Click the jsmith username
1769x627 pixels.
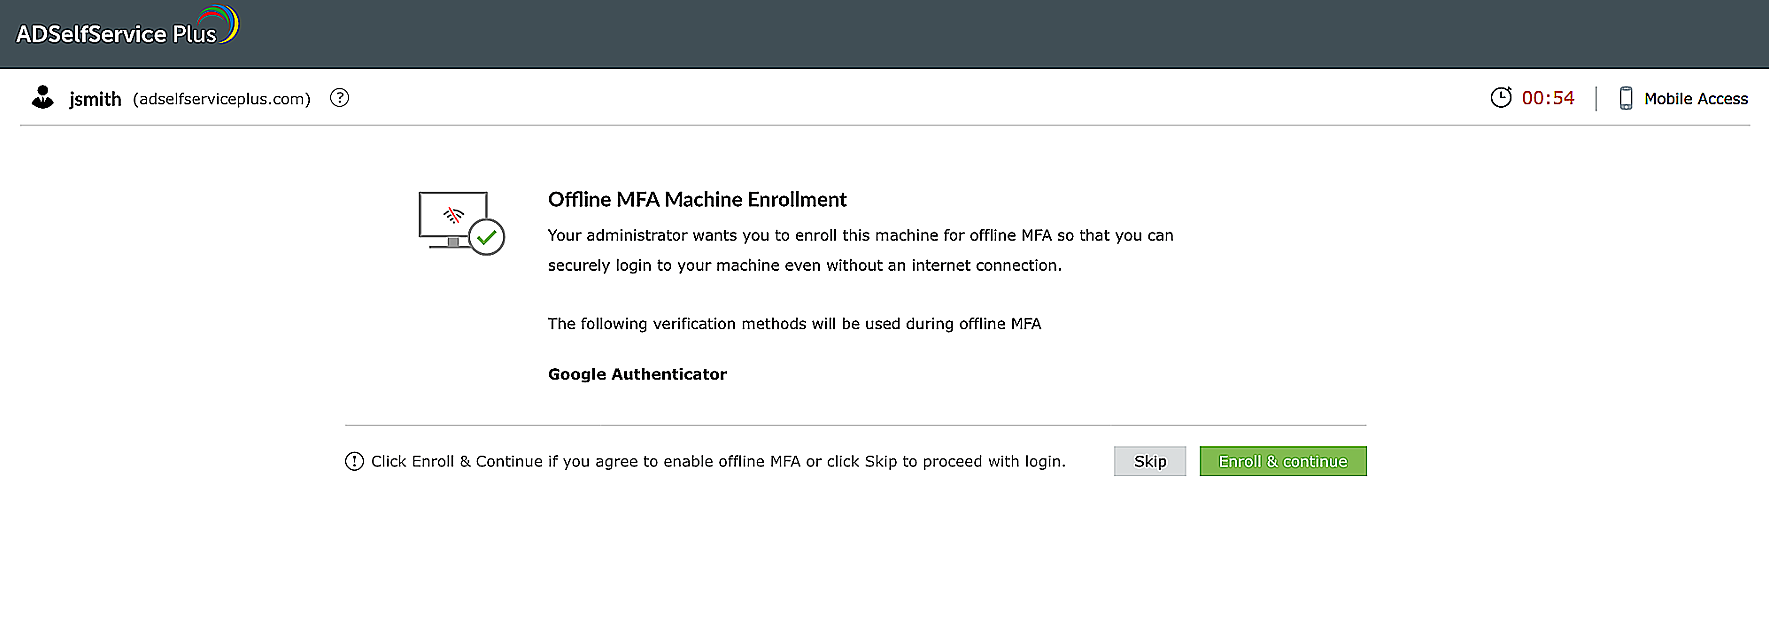coord(95,99)
